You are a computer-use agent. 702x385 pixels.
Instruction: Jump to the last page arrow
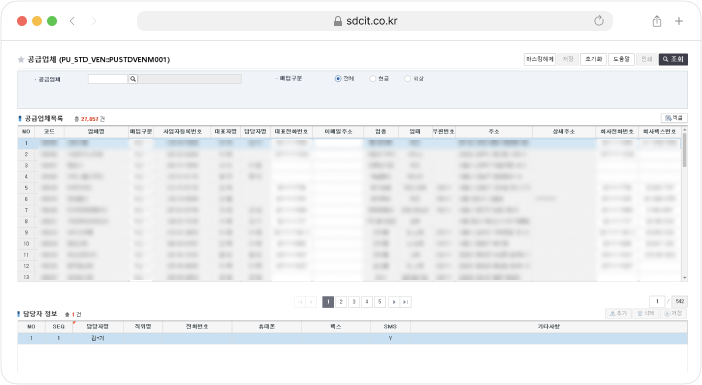pyautogui.click(x=406, y=302)
